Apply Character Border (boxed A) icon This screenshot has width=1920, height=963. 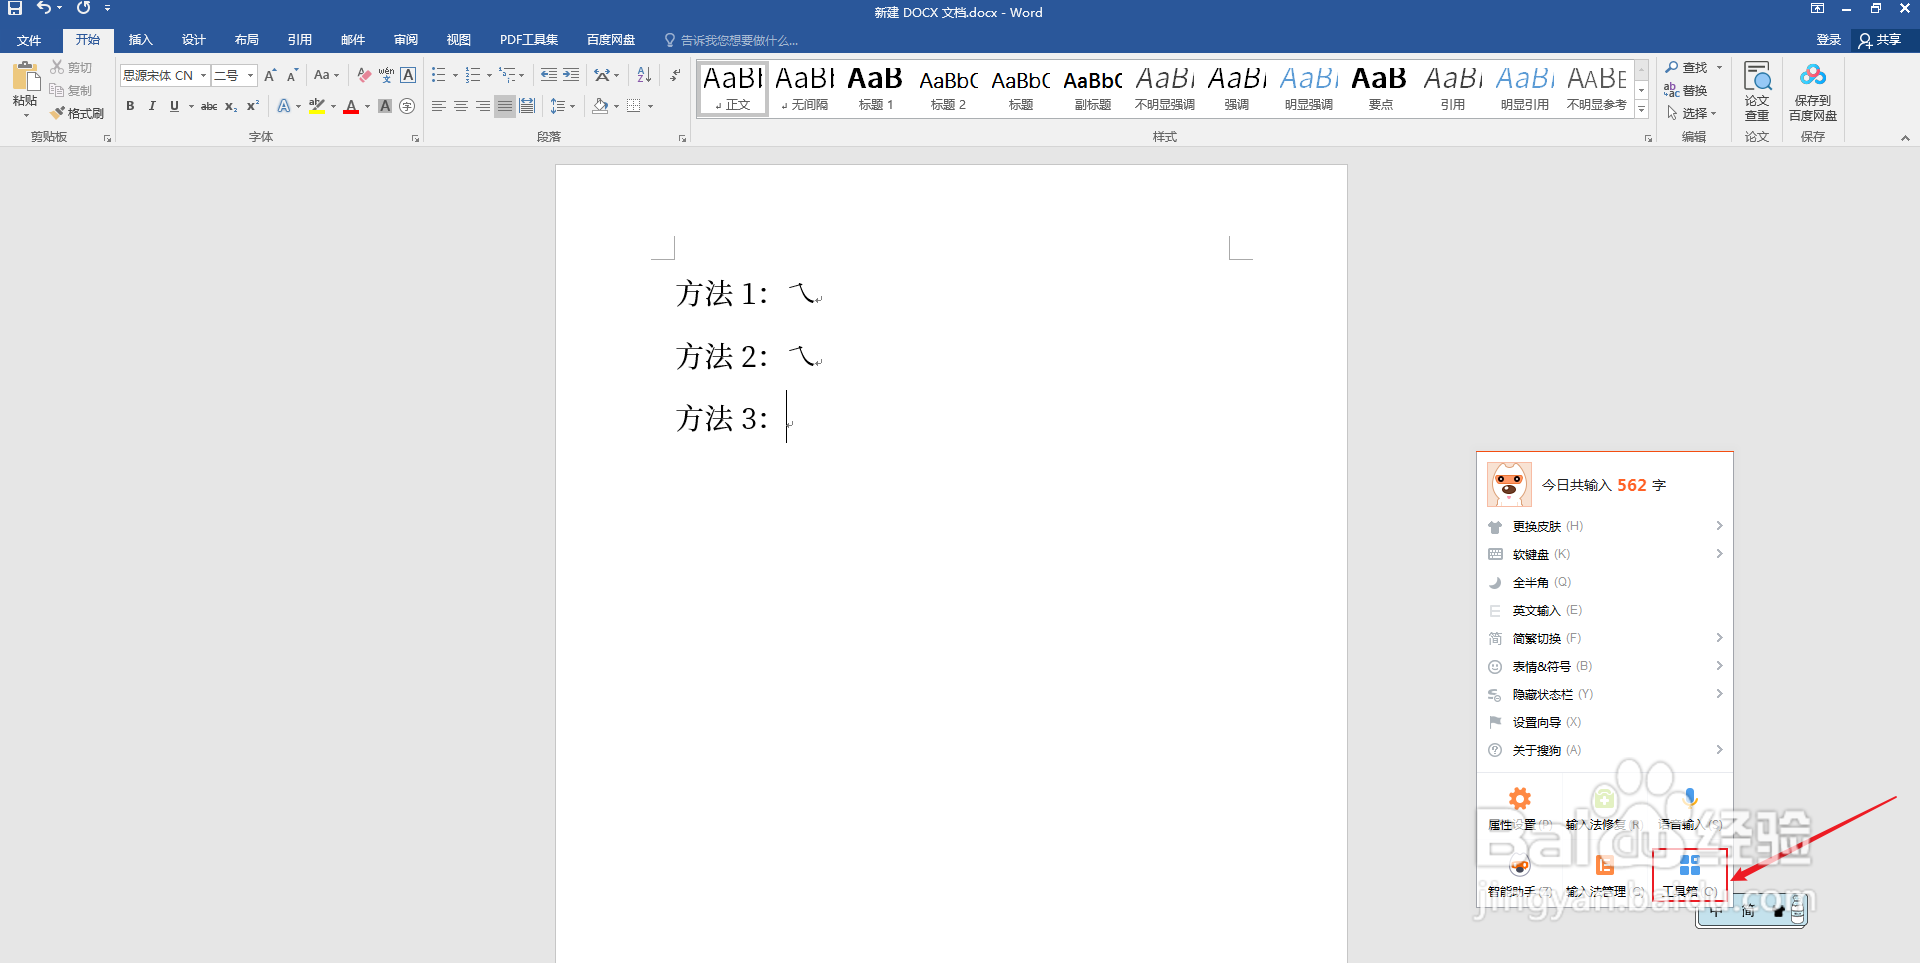click(x=408, y=75)
